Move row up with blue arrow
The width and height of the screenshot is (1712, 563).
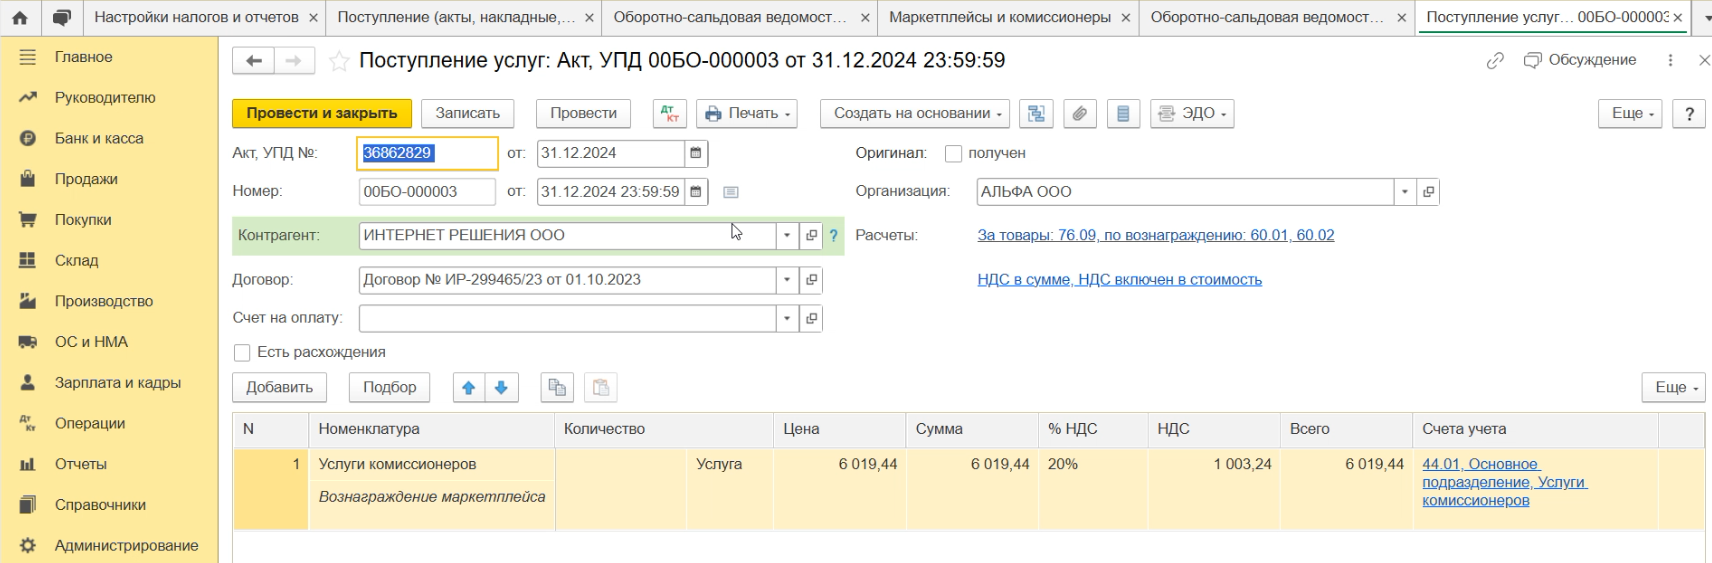468,388
